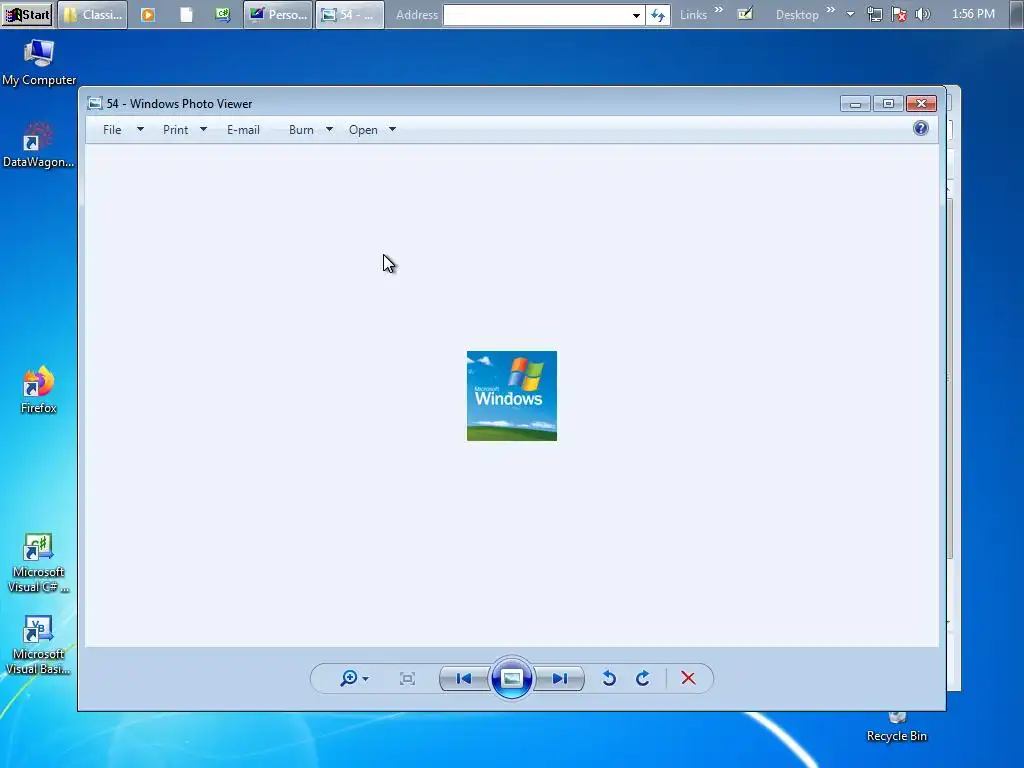Click the notepad icon beside Links

click(x=745, y=14)
